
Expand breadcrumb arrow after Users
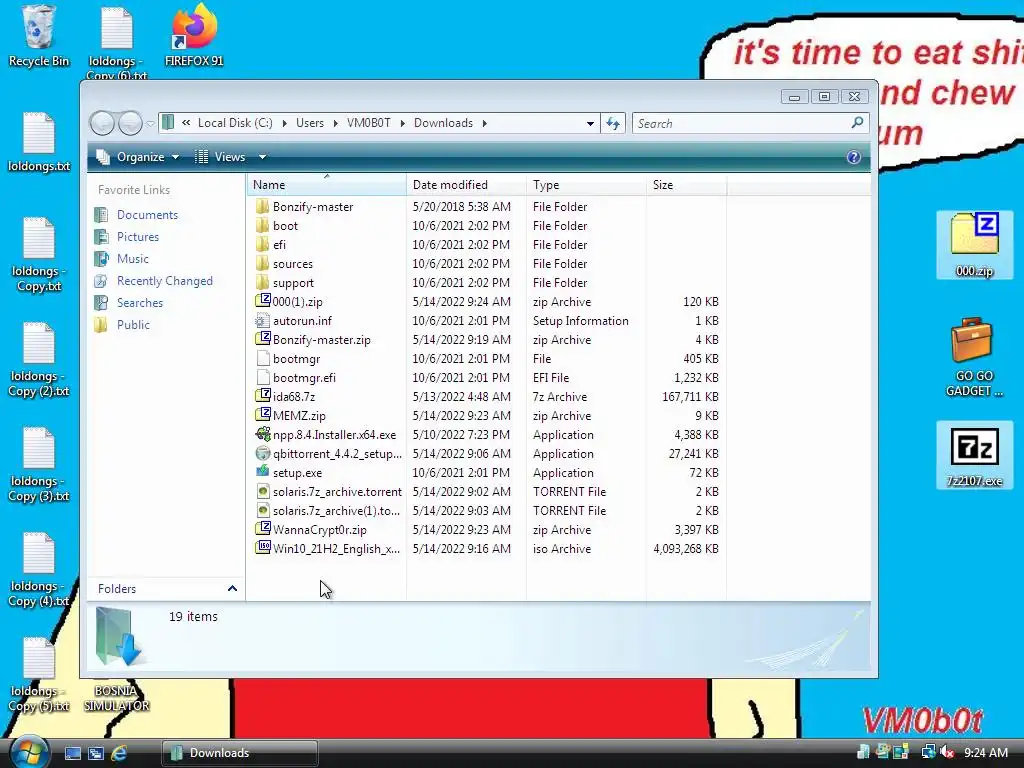click(x=335, y=123)
